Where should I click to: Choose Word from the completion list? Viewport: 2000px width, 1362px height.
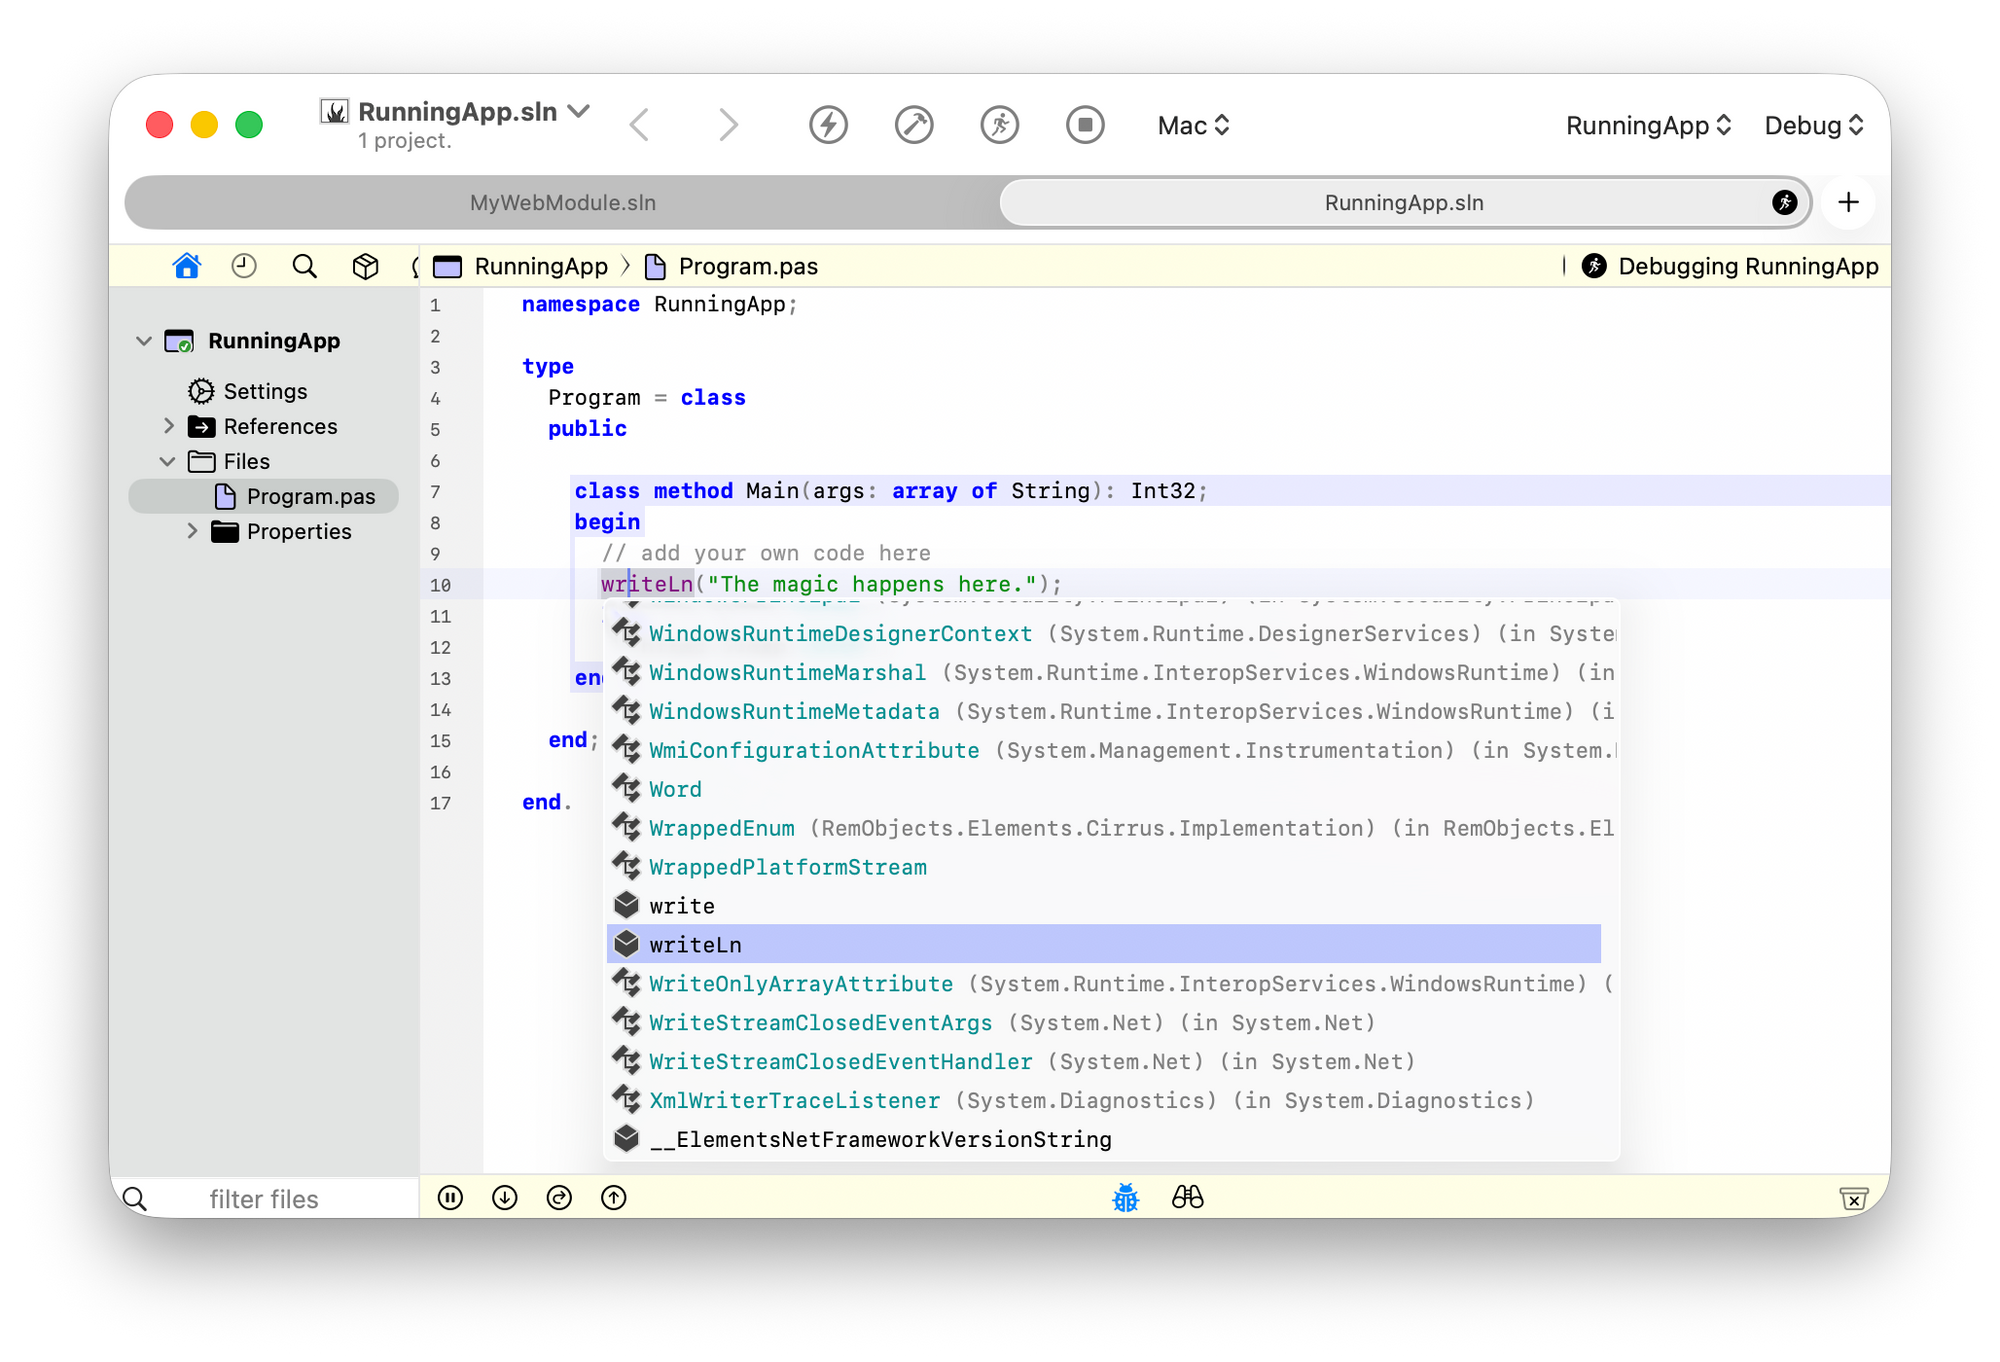pos(1104,789)
